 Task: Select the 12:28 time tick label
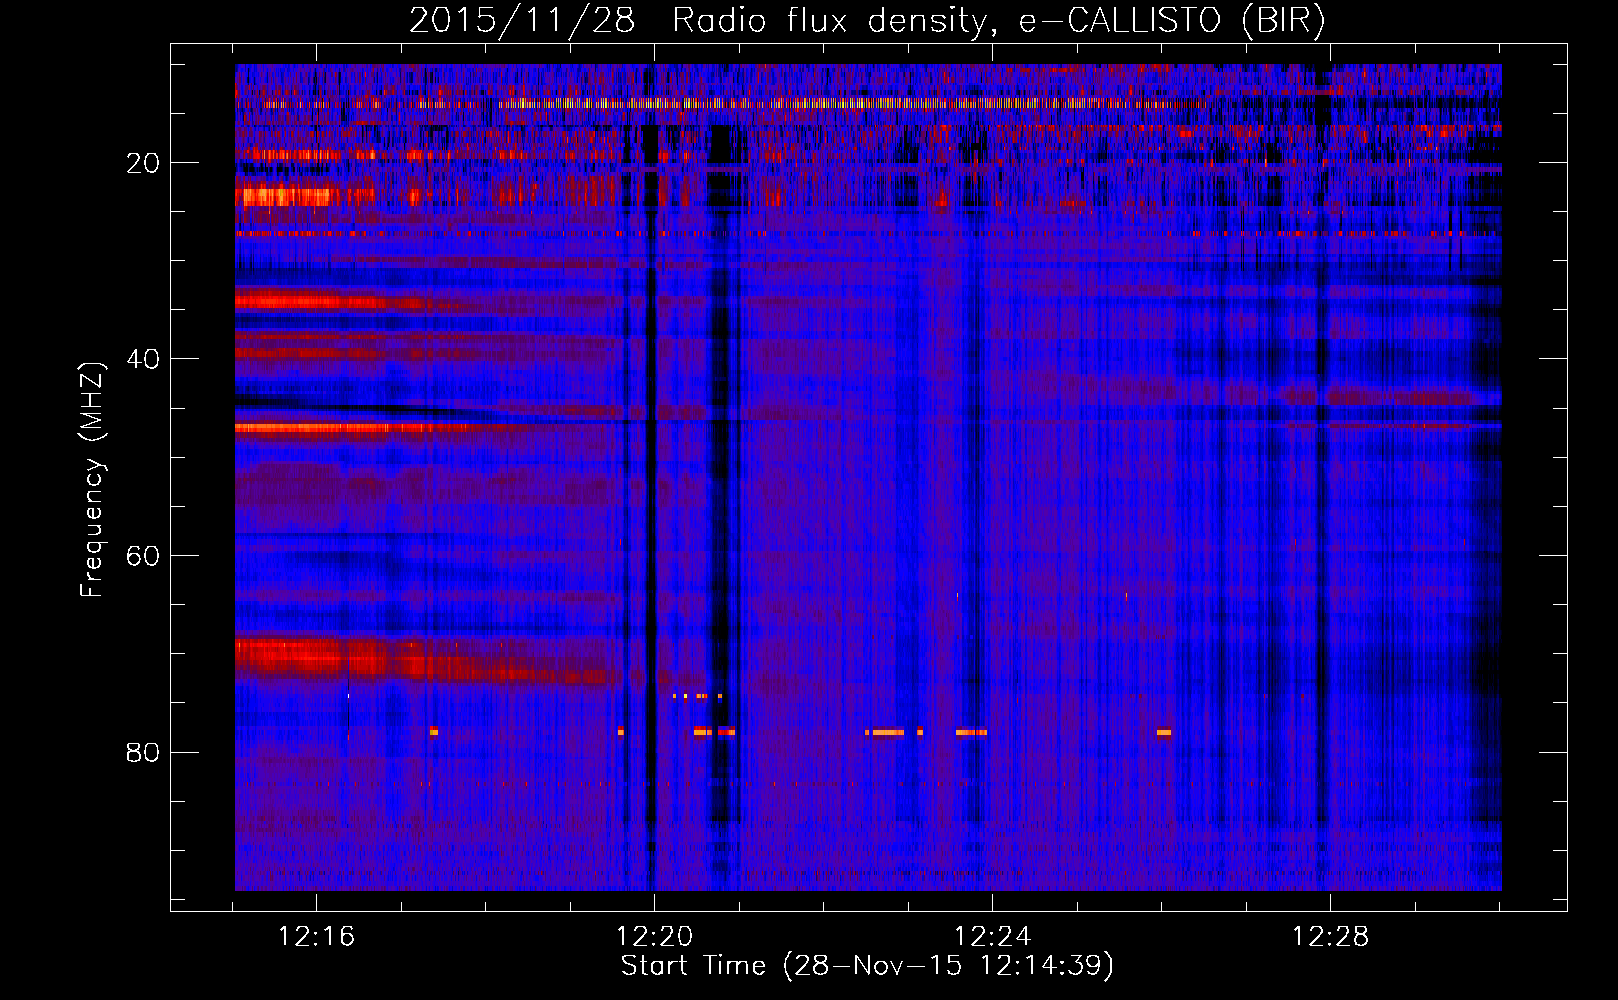coord(1330,937)
